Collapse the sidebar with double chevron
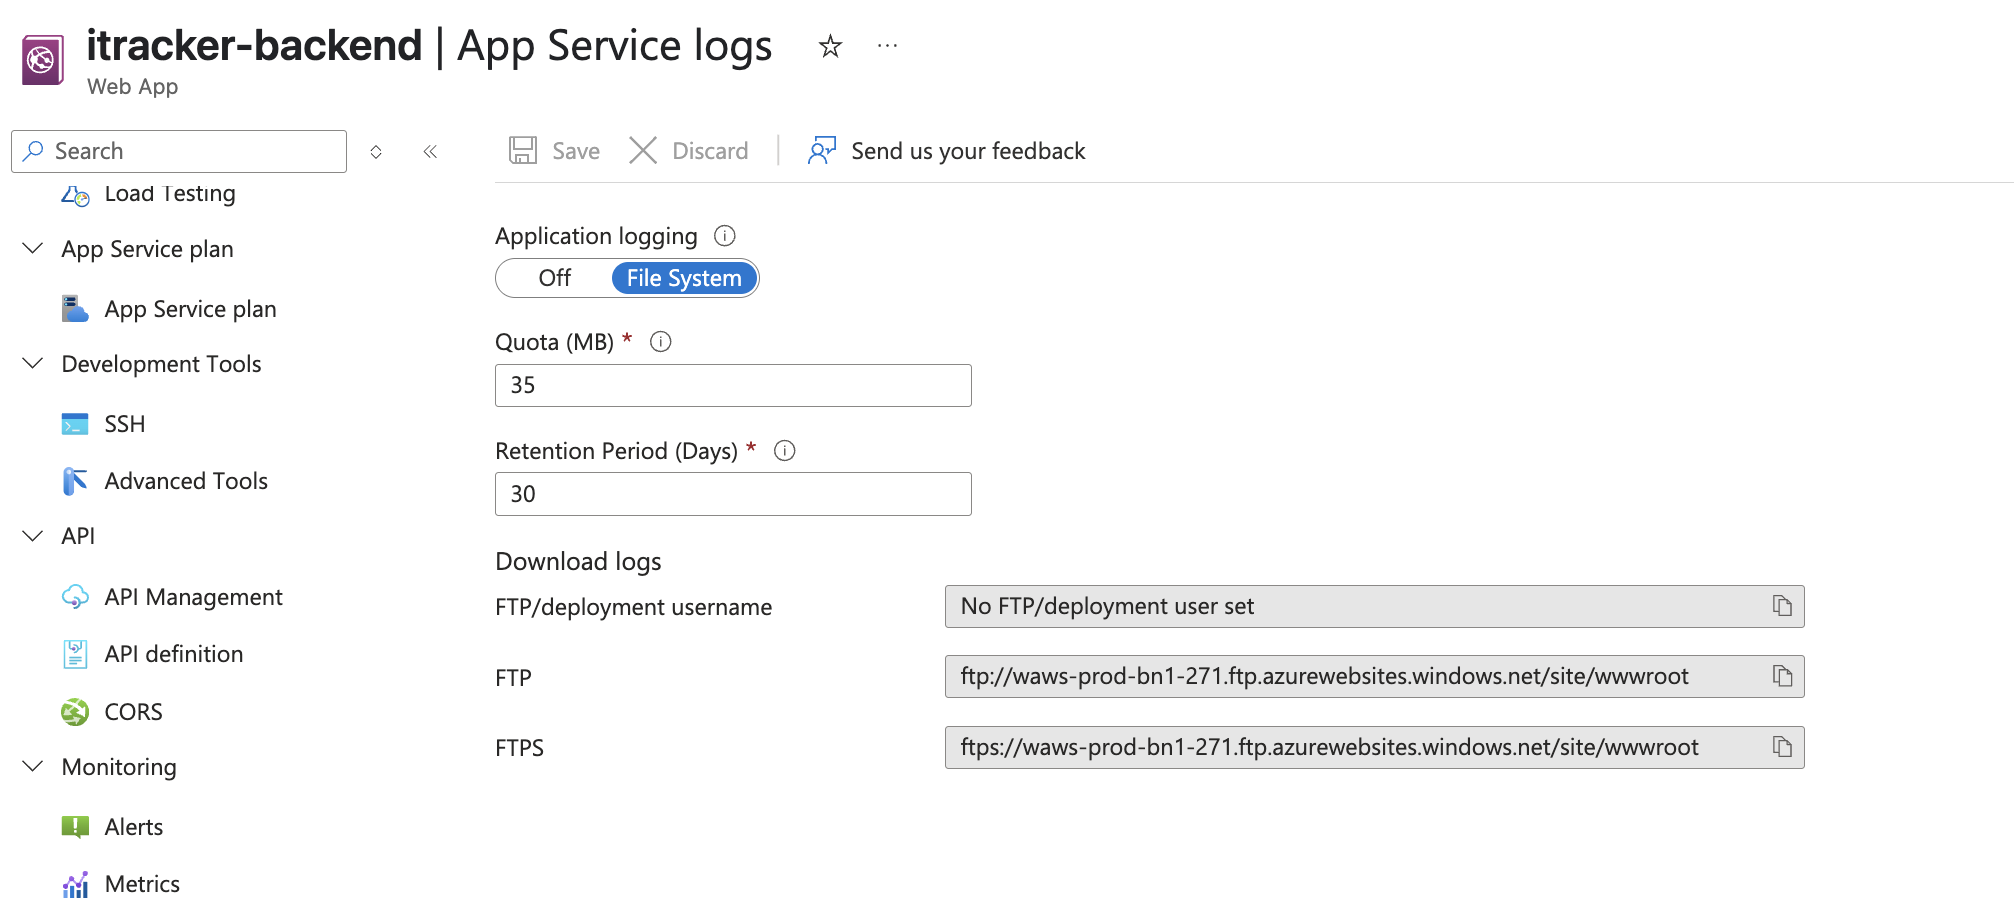Image resolution: width=2014 pixels, height=912 pixels. click(430, 152)
